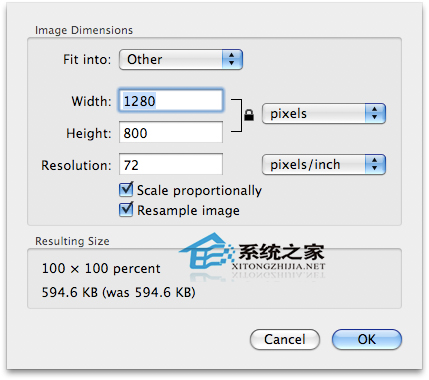Click the Resolution field showing 72
Screen dimensions: 429x380
pos(171,164)
